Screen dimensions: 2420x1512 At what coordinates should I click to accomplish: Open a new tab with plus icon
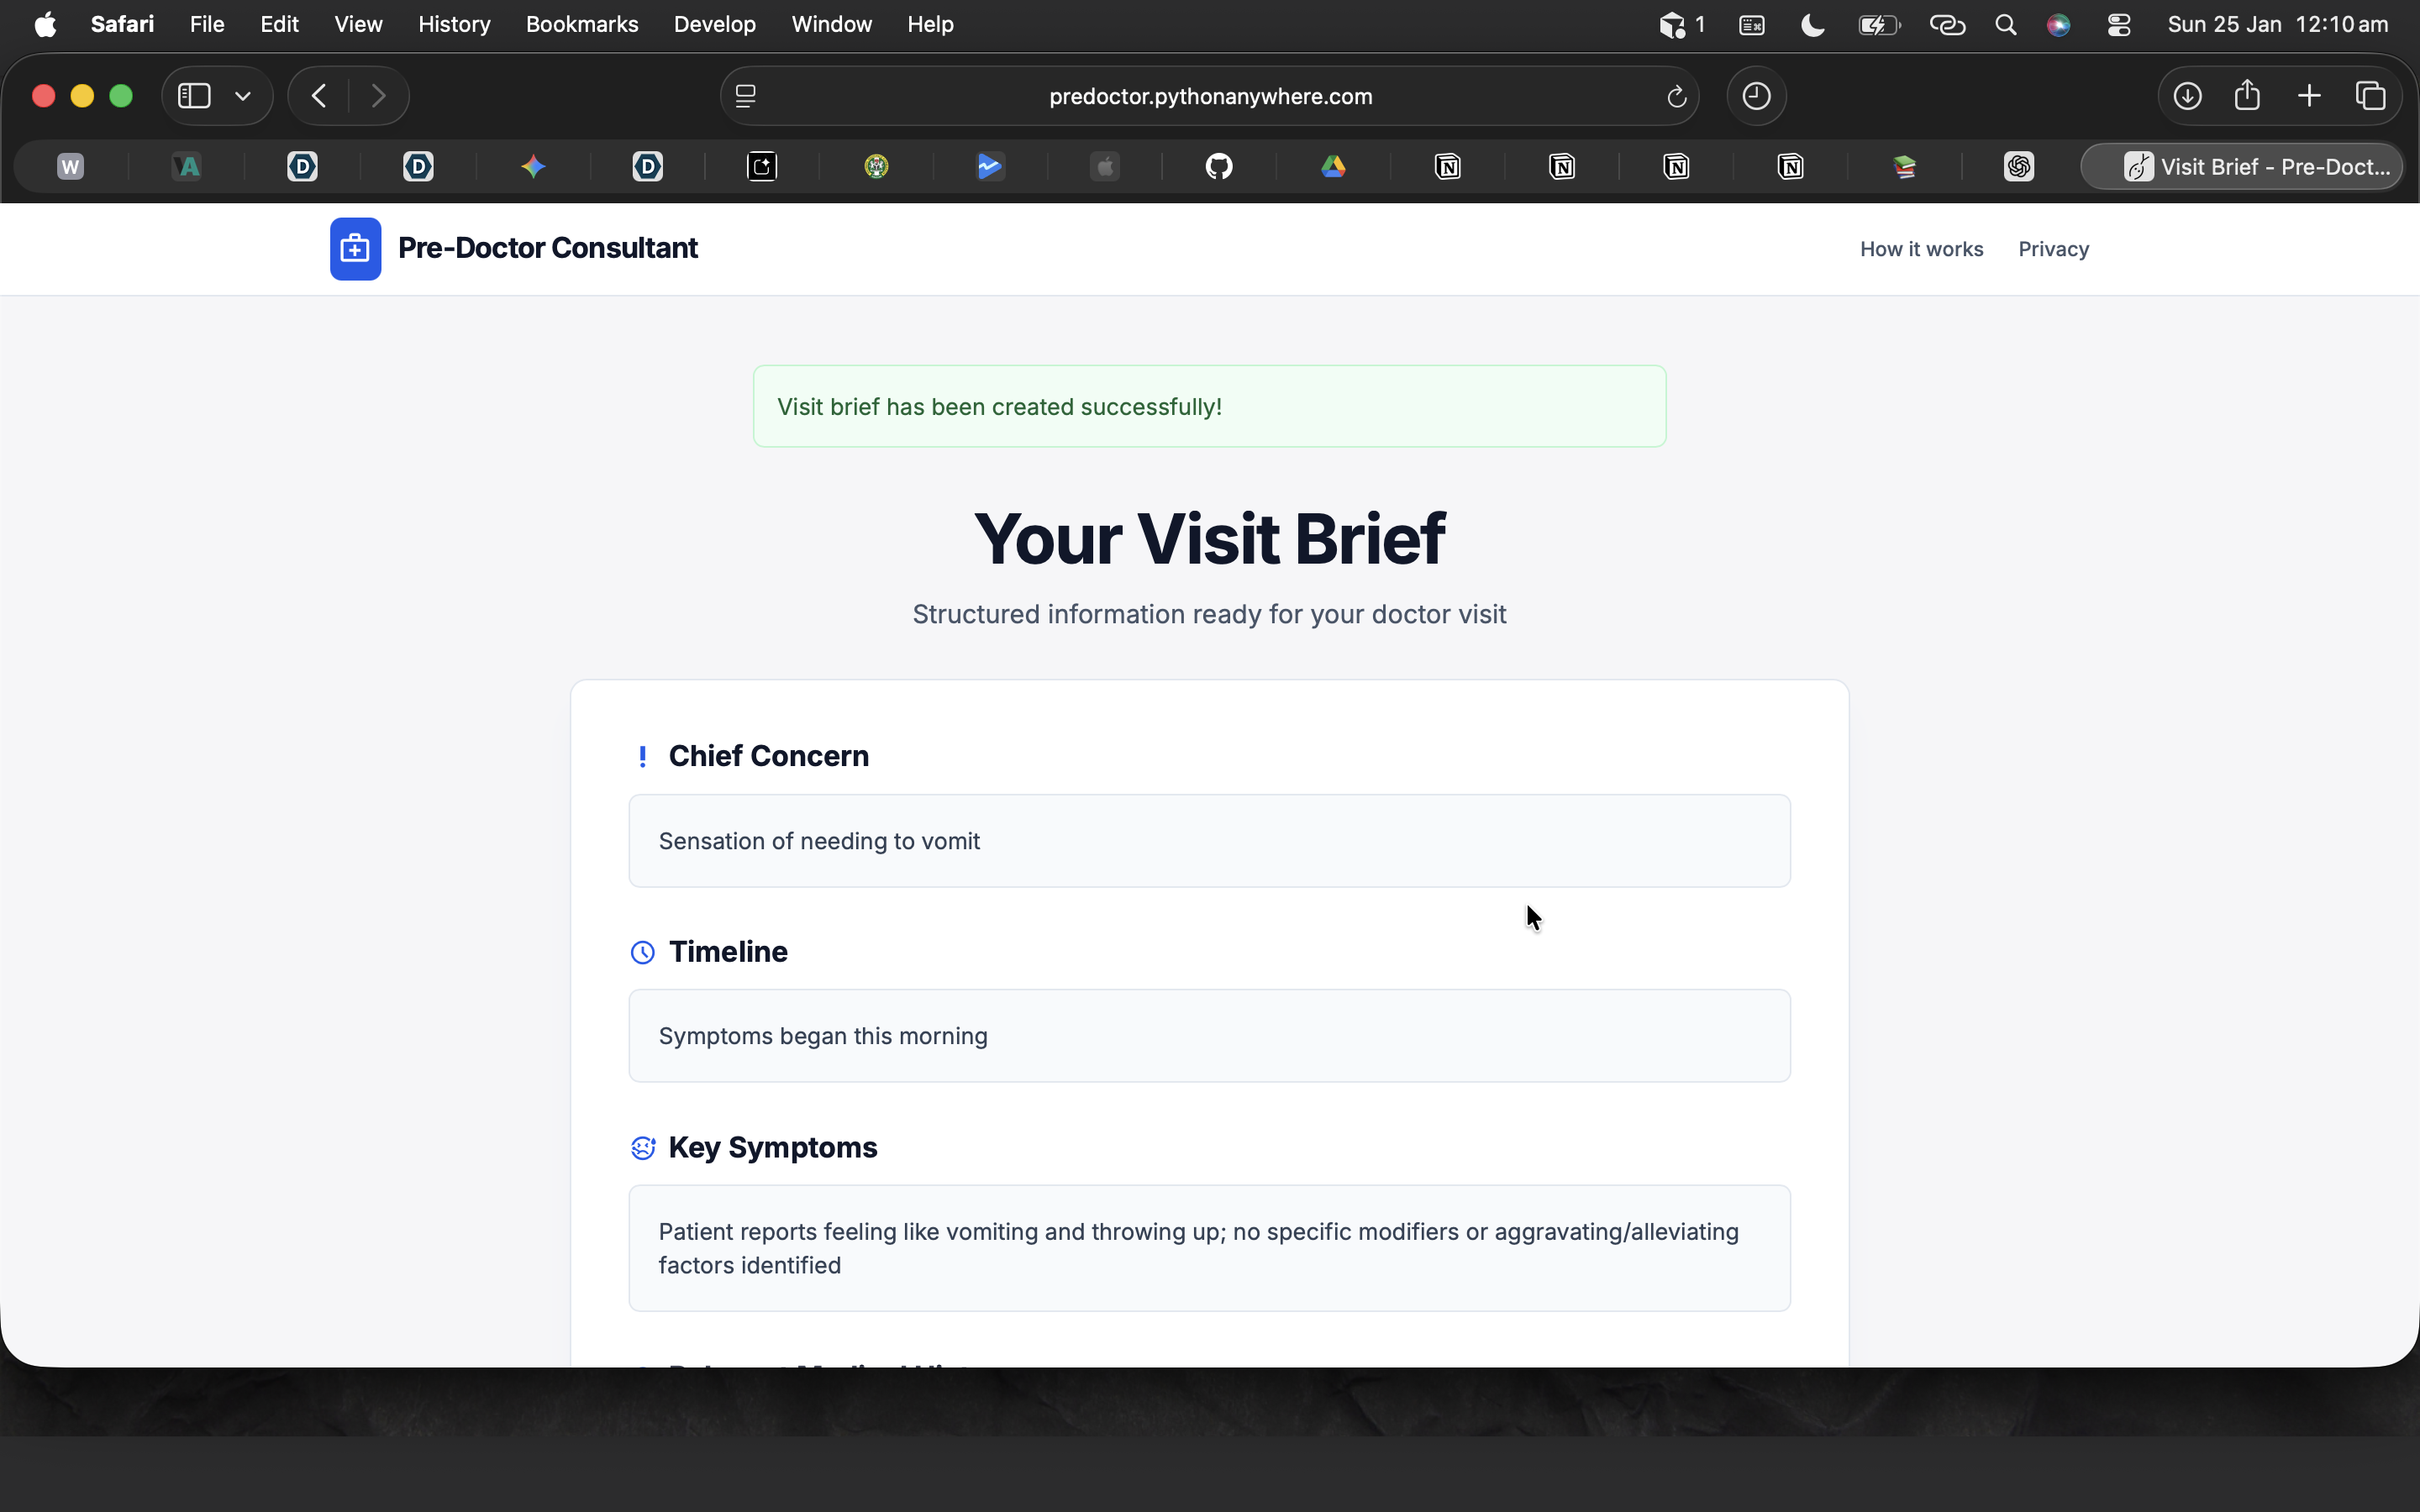[x=2309, y=96]
